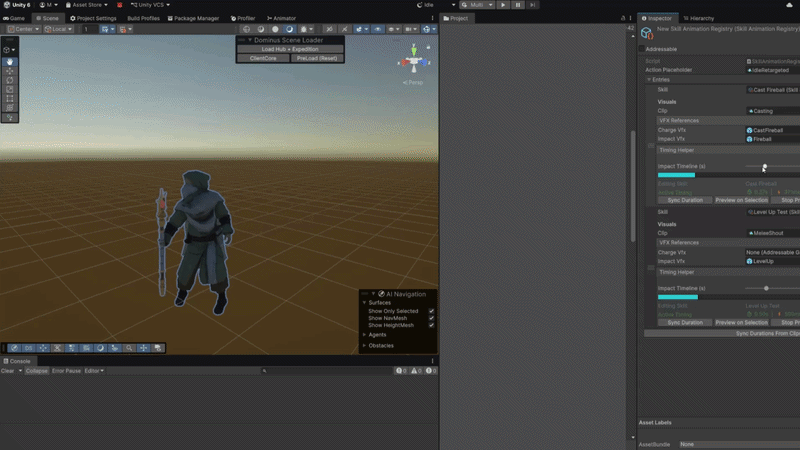This screenshot has height=450, width=800.
Task: Click the Load Hub + Expedition button
Action: [x=290, y=49]
